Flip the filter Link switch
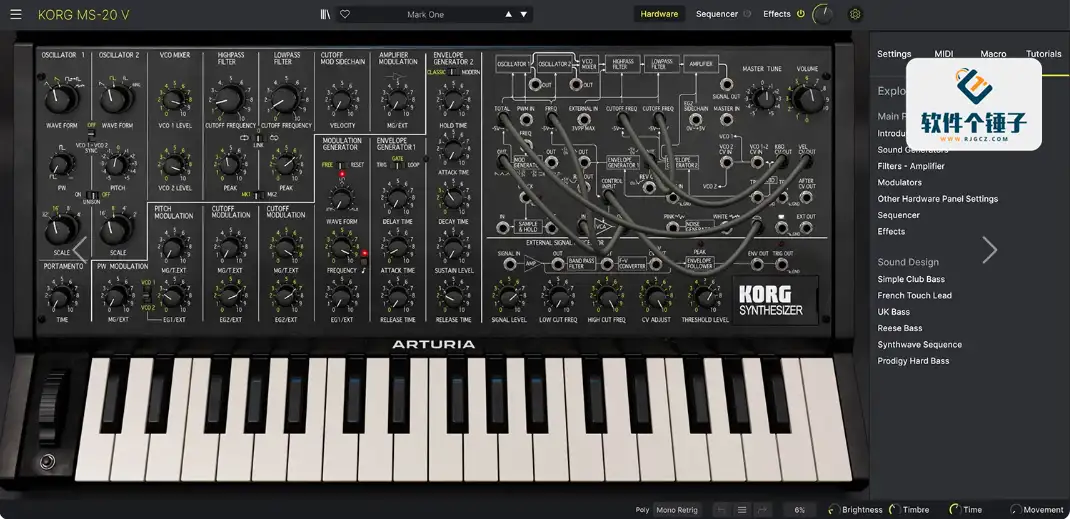 (x=258, y=138)
